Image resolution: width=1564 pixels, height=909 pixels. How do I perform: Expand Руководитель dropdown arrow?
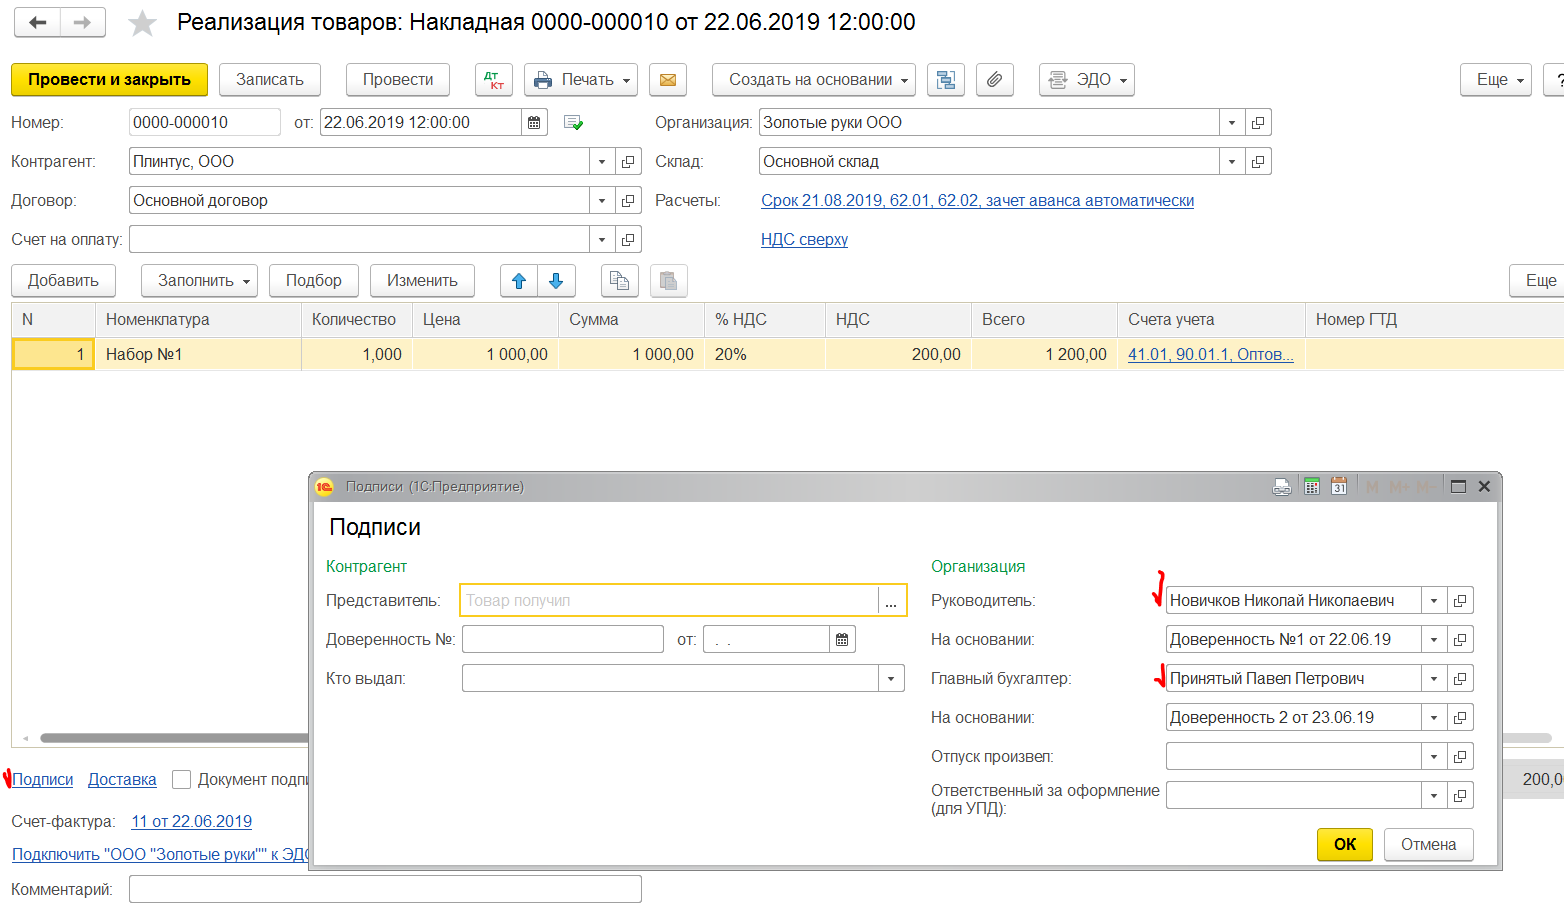coord(1434,600)
